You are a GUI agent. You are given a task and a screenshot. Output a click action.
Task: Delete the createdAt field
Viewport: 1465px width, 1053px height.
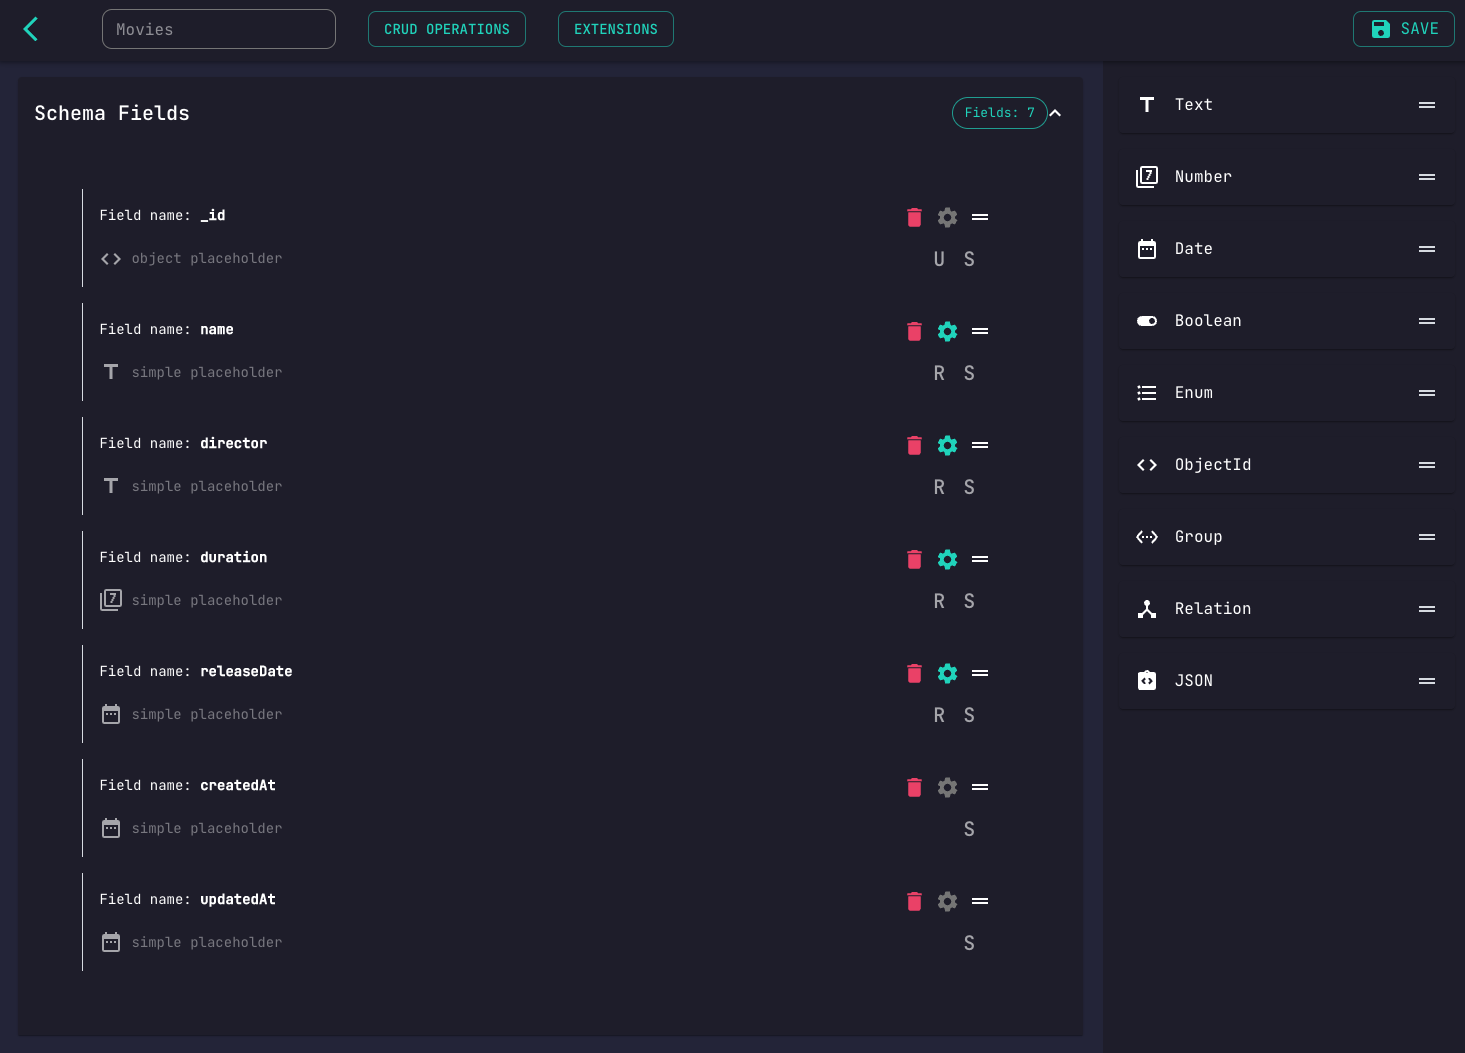(914, 787)
